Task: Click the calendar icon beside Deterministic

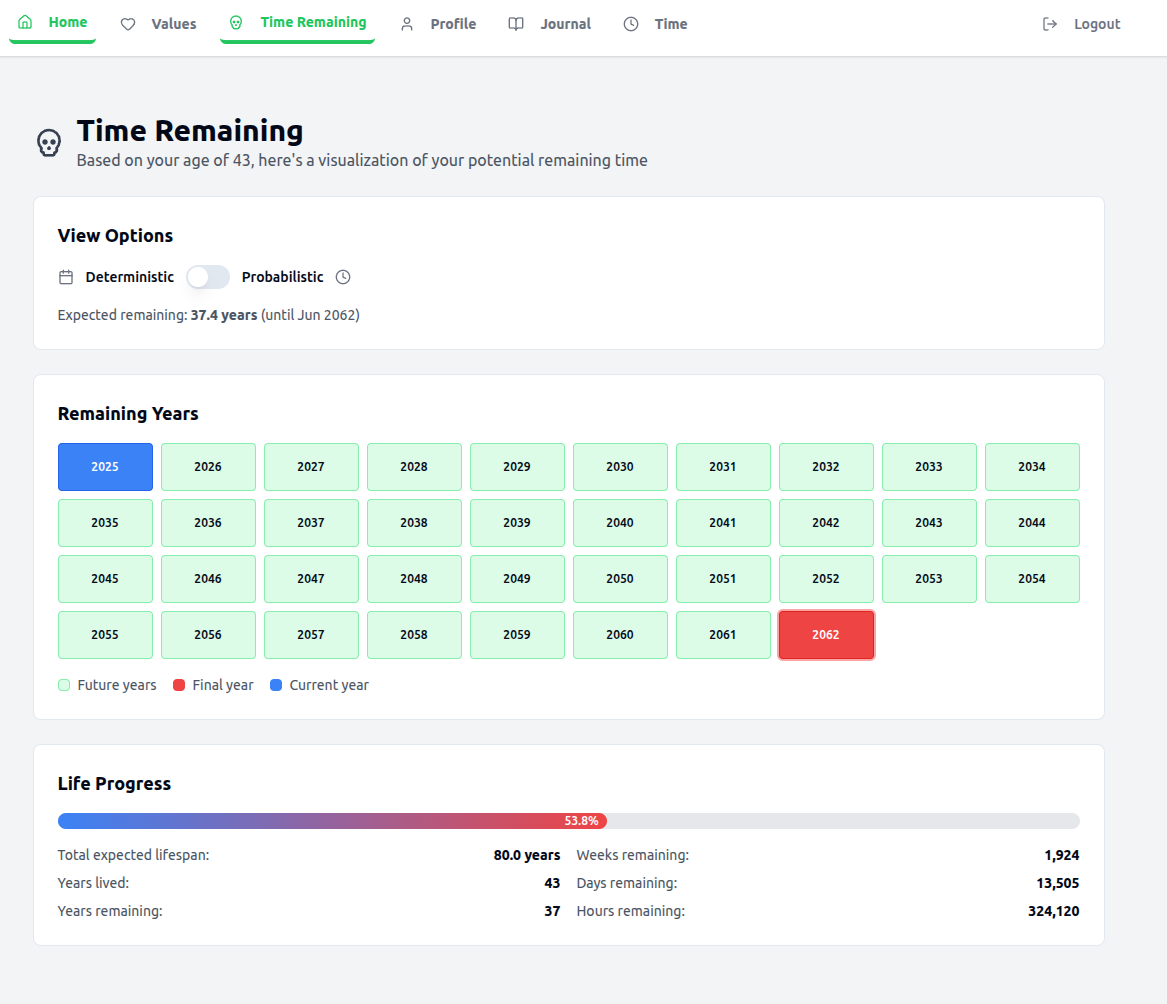Action: coord(66,277)
